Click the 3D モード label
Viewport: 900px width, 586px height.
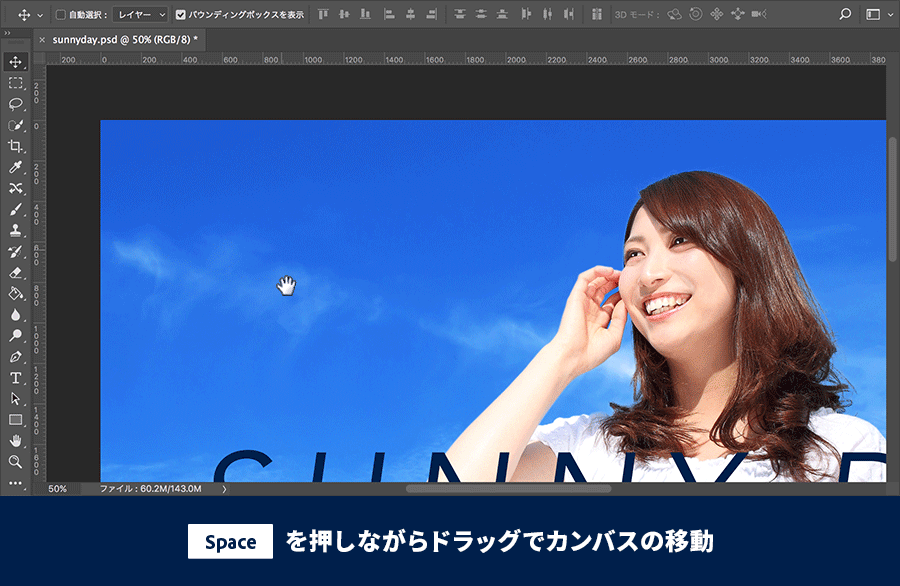(x=638, y=14)
